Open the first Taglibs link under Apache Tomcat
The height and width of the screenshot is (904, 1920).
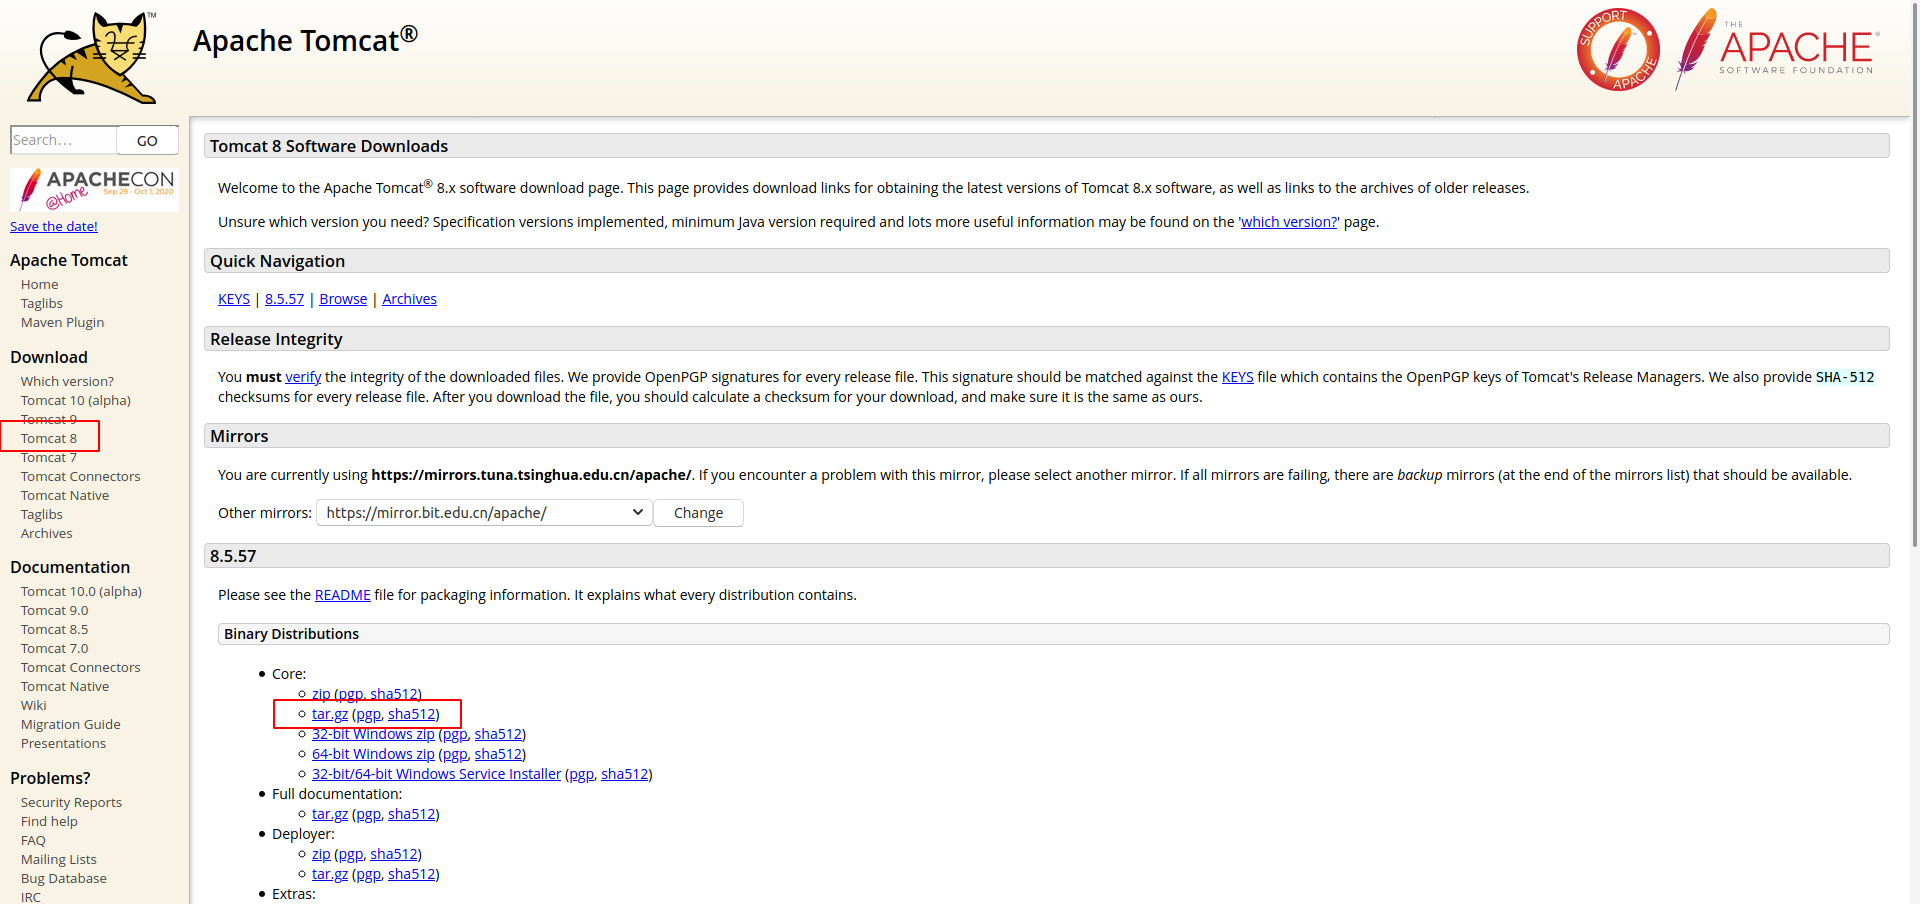coord(42,303)
